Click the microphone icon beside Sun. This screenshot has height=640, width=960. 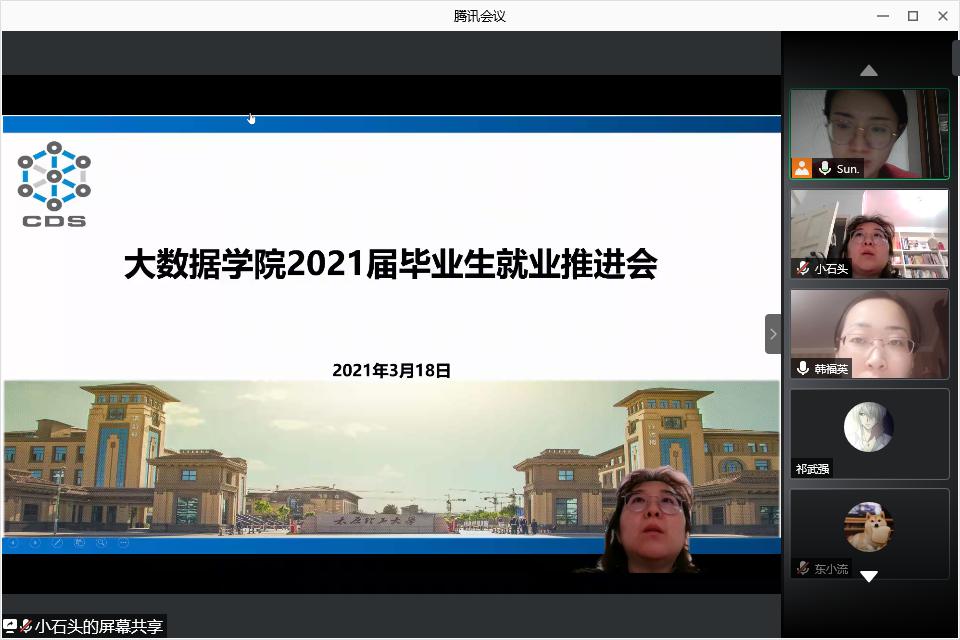pos(825,169)
